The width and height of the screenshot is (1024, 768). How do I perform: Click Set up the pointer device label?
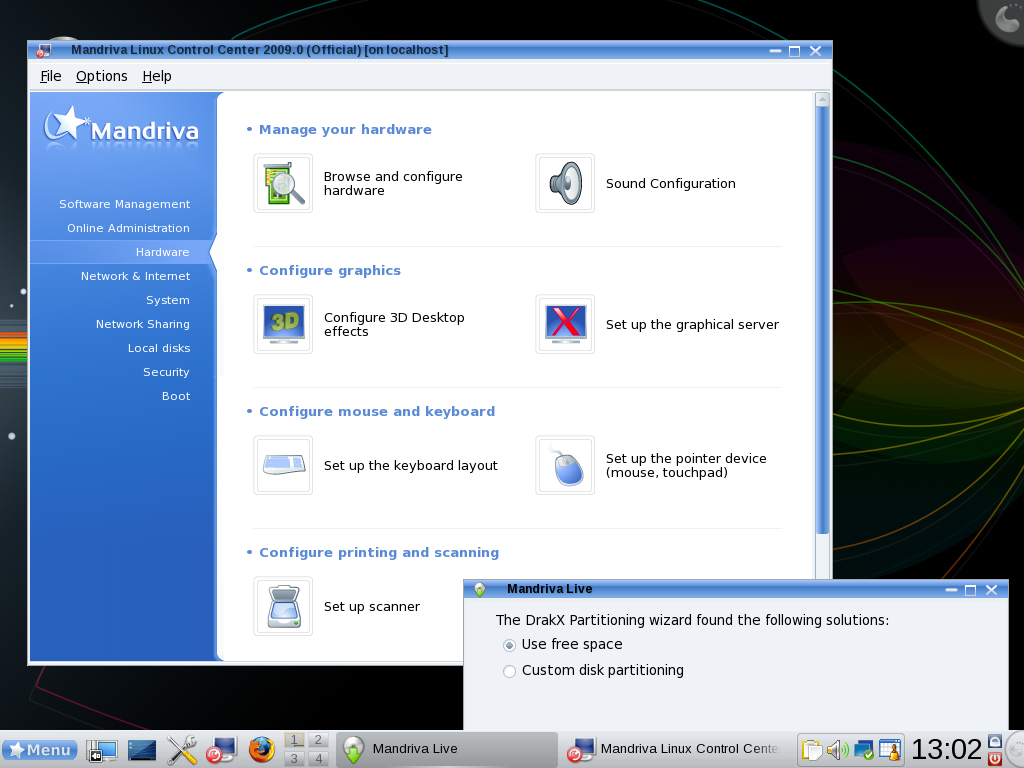click(686, 466)
